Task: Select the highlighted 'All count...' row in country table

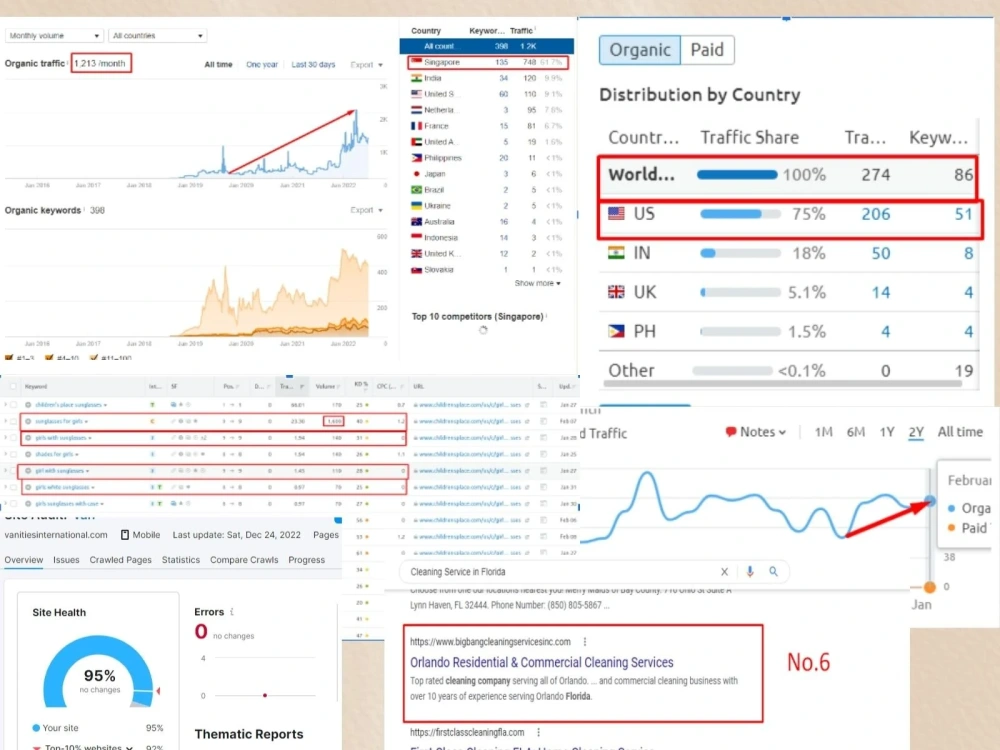Action: (487, 46)
